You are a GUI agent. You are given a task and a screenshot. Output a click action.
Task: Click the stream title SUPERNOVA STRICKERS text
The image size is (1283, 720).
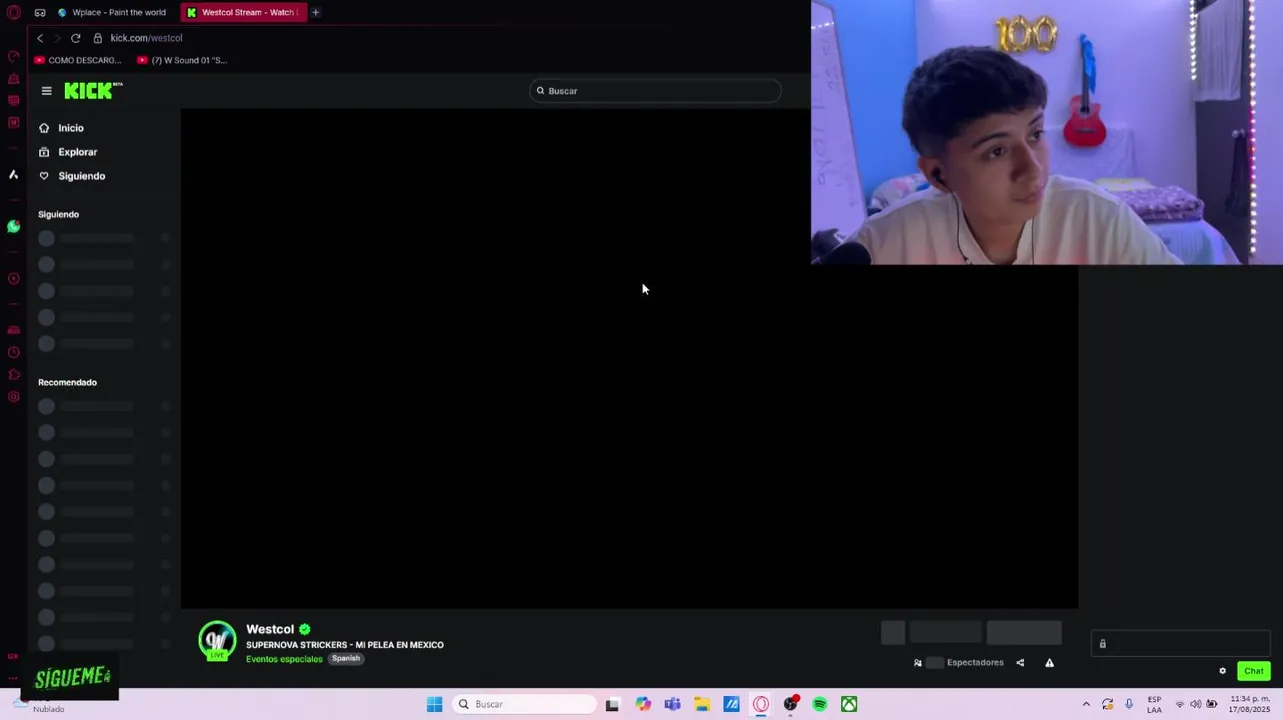pos(345,645)
